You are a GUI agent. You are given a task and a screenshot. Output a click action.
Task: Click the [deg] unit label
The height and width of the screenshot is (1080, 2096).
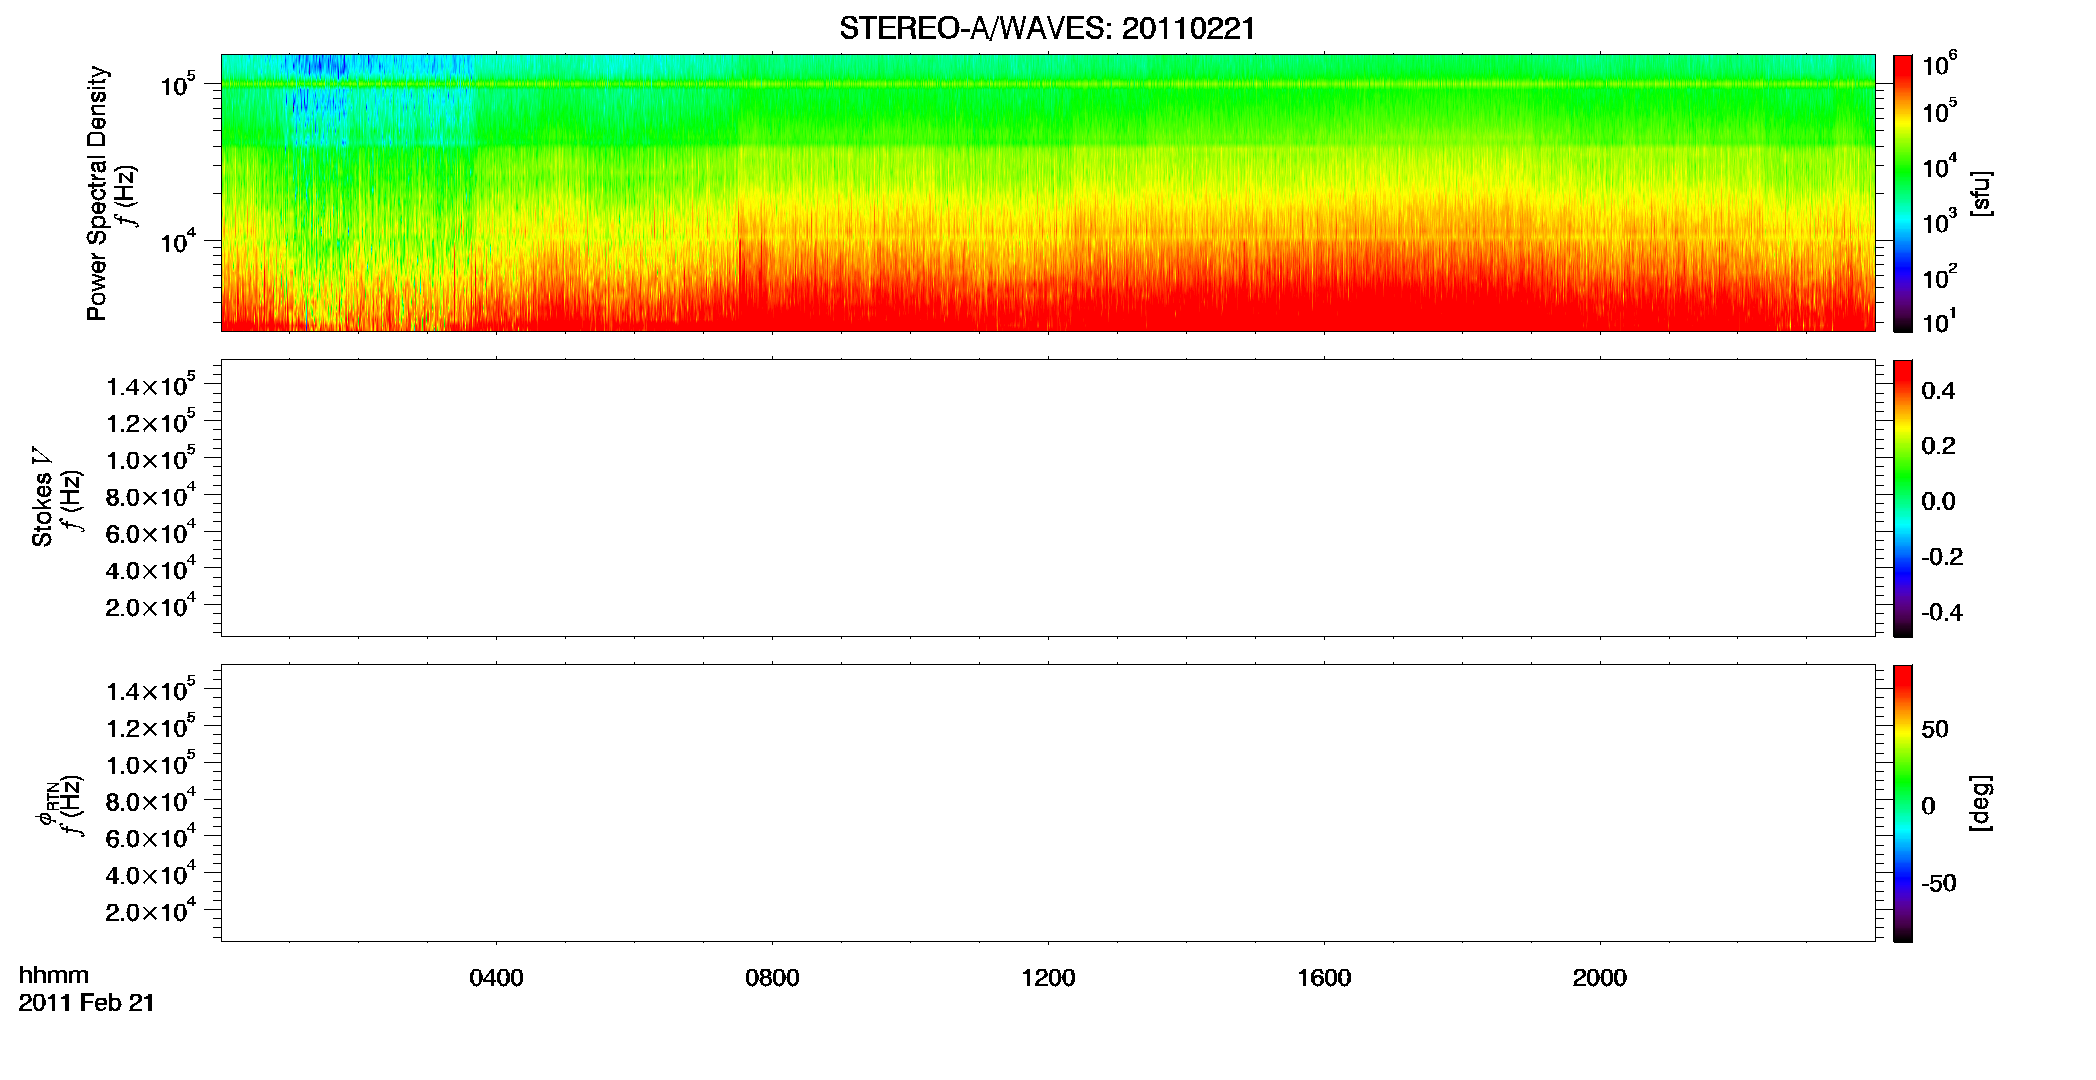tap(1981, 803)
